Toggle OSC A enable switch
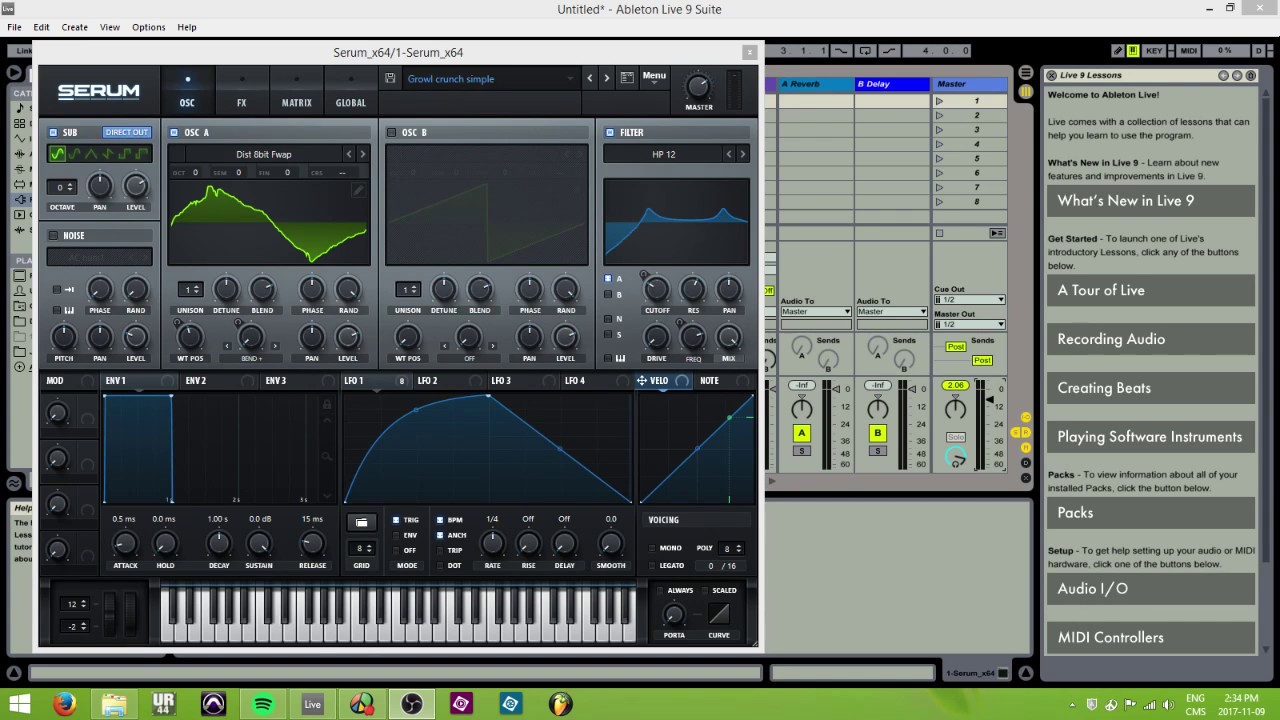1280x720 pixels. [x=174, y=132]
